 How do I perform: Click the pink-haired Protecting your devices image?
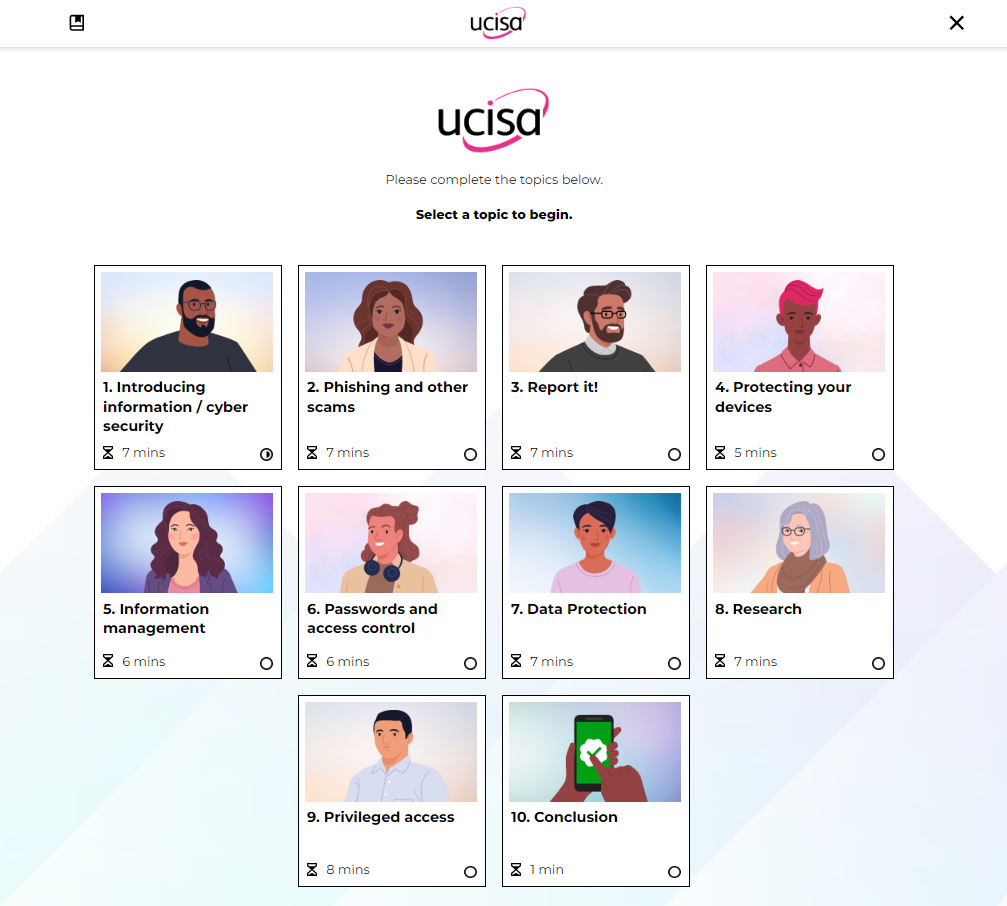click(799, 322)
